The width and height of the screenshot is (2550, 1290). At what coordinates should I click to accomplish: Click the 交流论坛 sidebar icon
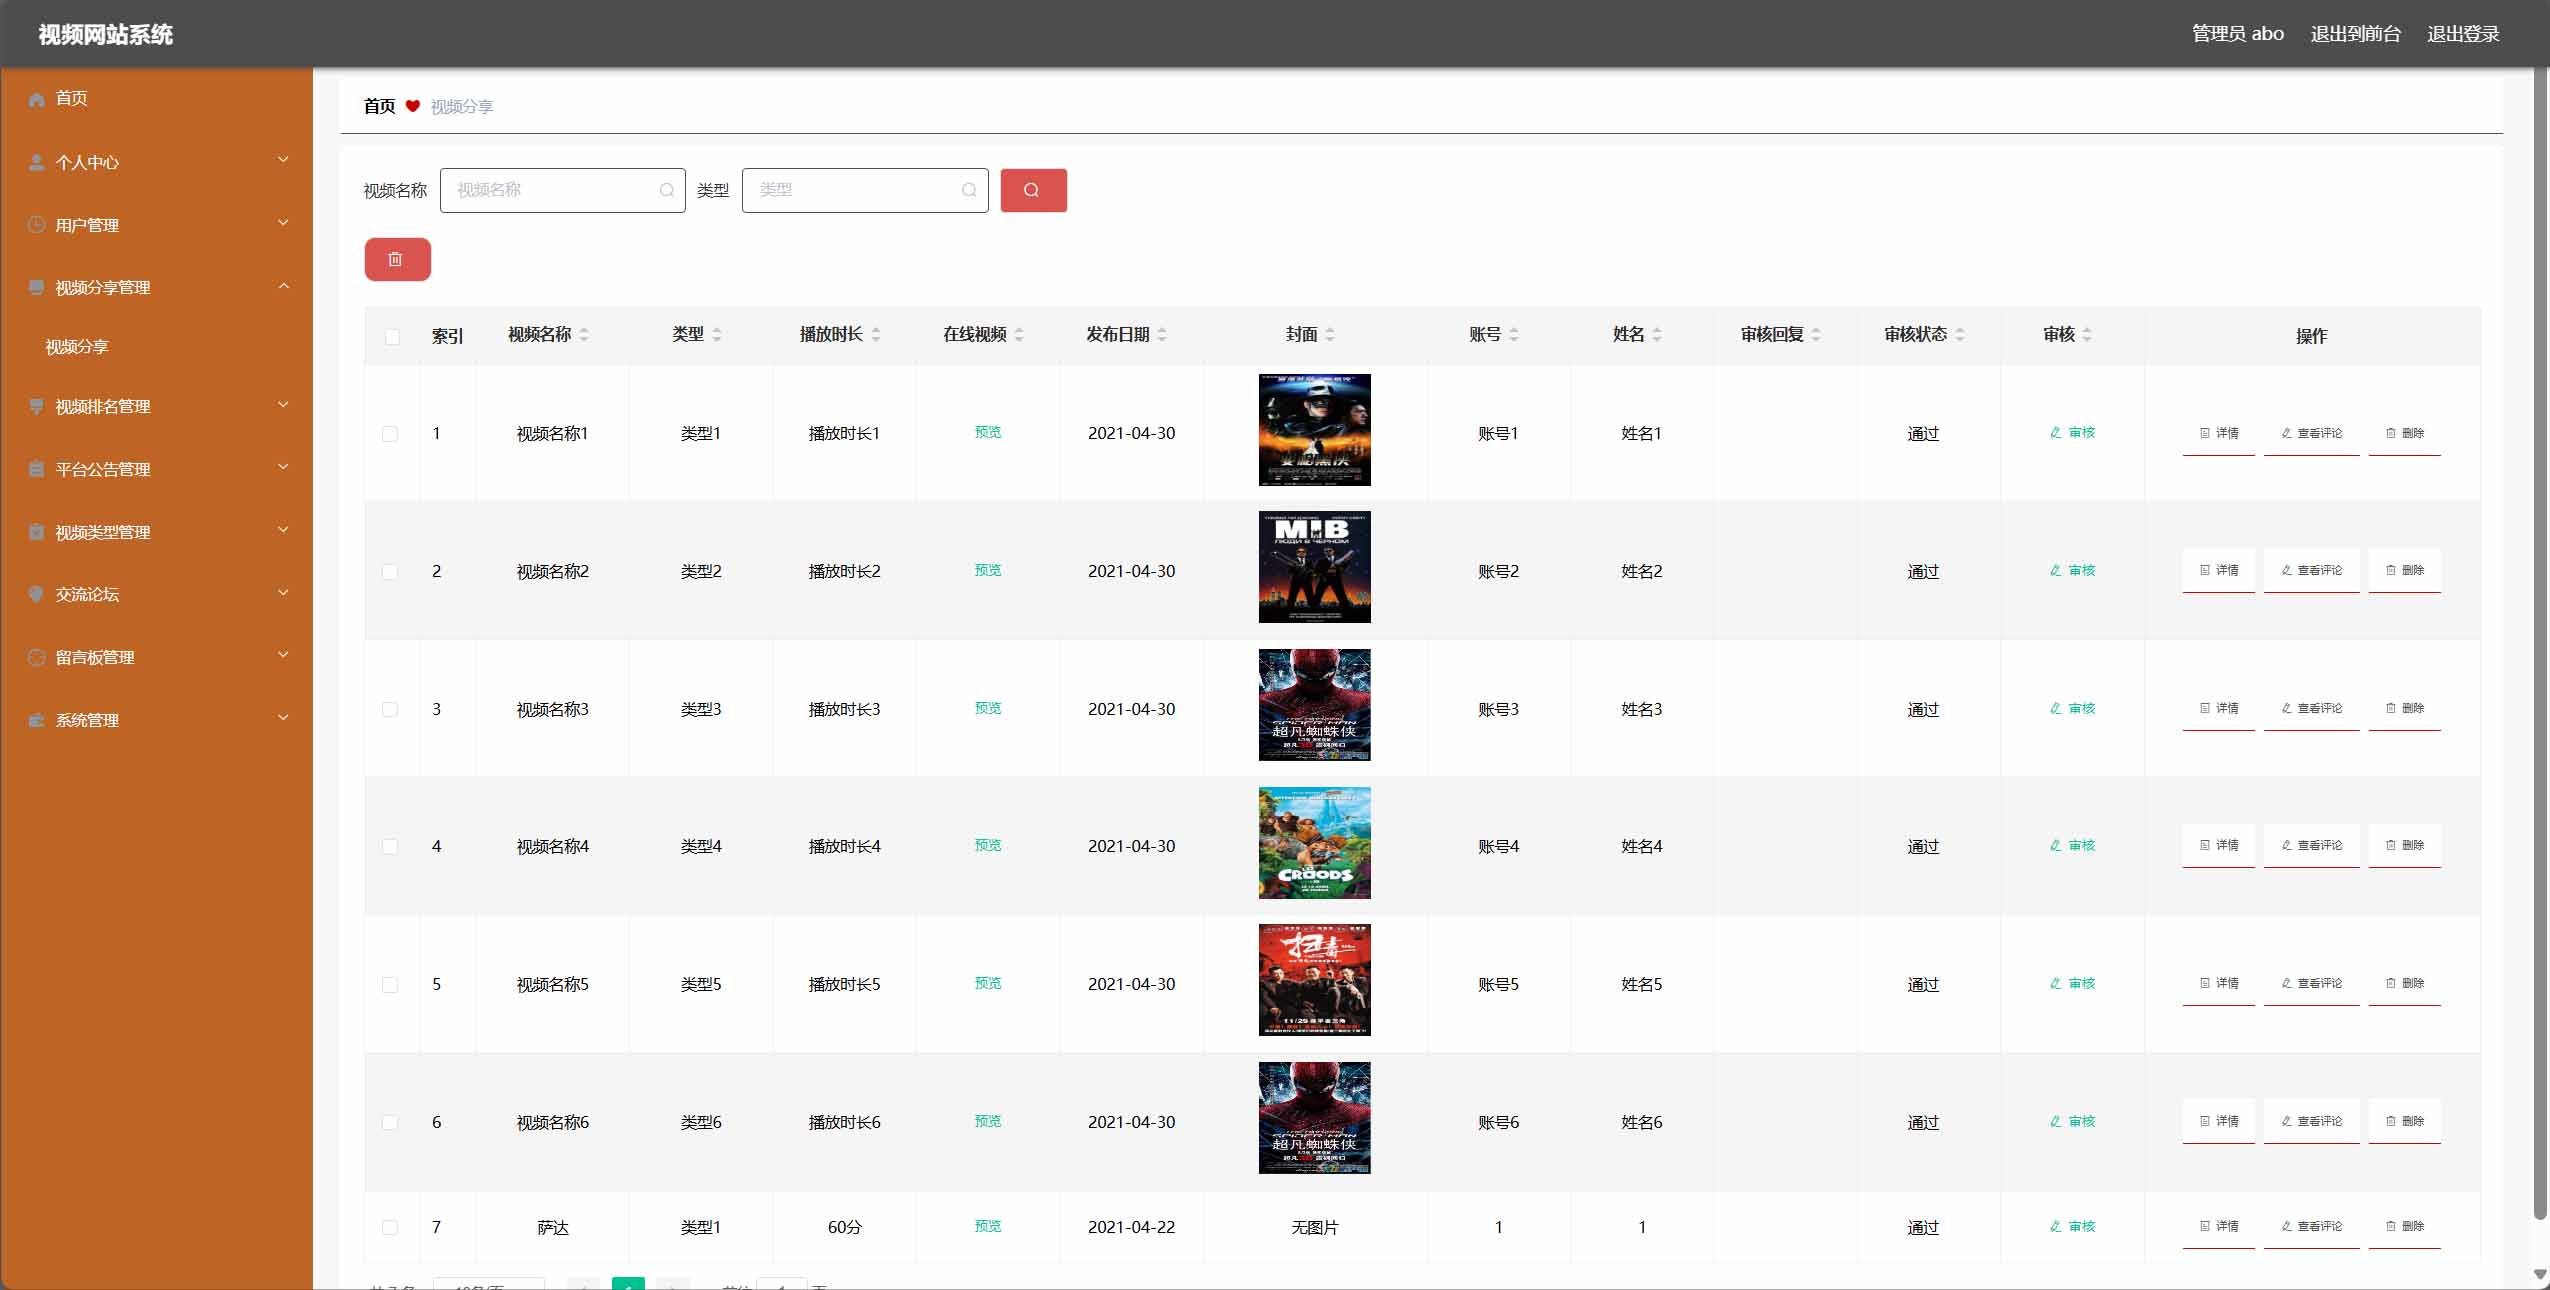[x=37, y=594]
